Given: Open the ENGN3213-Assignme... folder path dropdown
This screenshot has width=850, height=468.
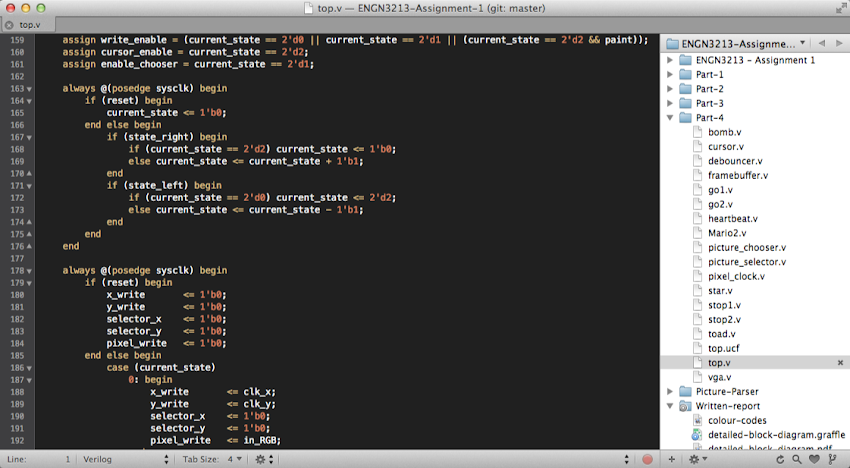Looking at the screenshot, I should click(736, 43).
